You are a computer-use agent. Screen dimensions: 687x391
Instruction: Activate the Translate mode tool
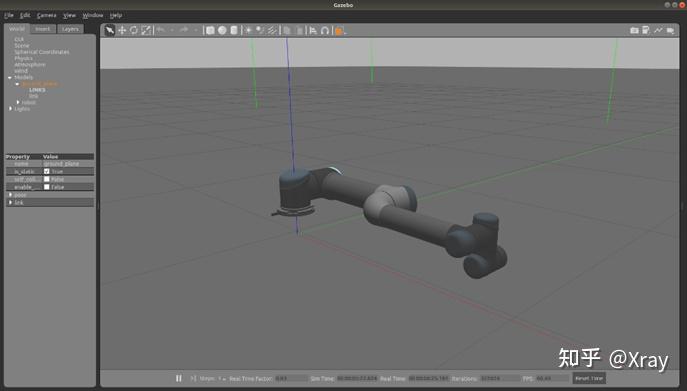122,30
